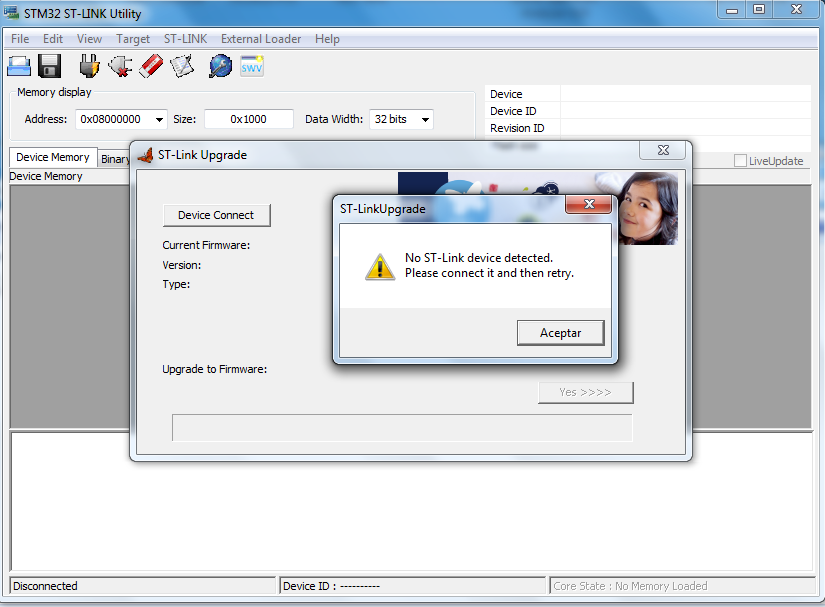Click the Program and verify icon
The image size is (825, 607).
click(x=182, y=66)
